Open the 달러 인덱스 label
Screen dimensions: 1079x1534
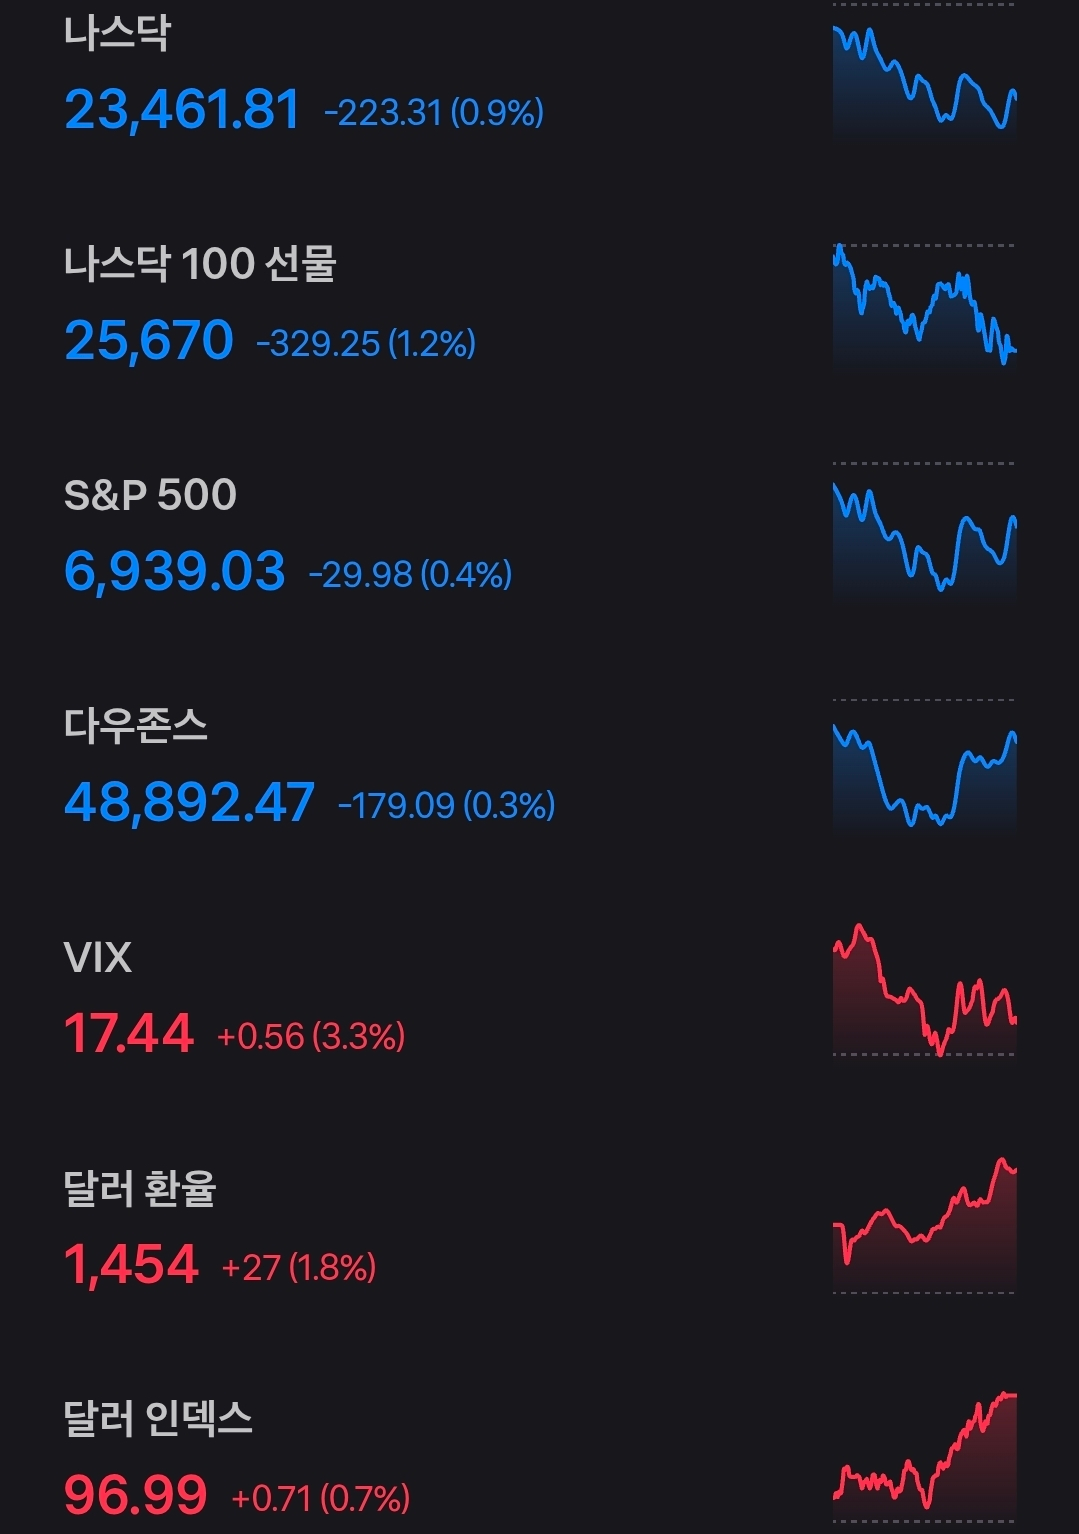pos(158,1419)
